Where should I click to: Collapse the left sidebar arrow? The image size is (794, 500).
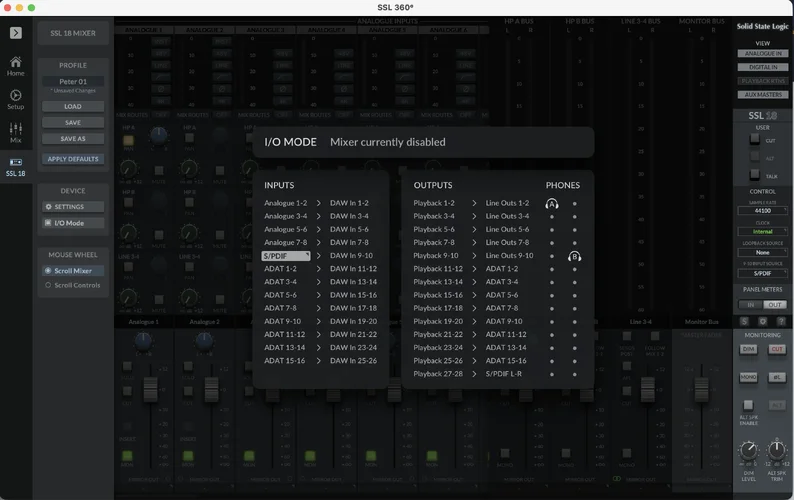tap(16, 33)
